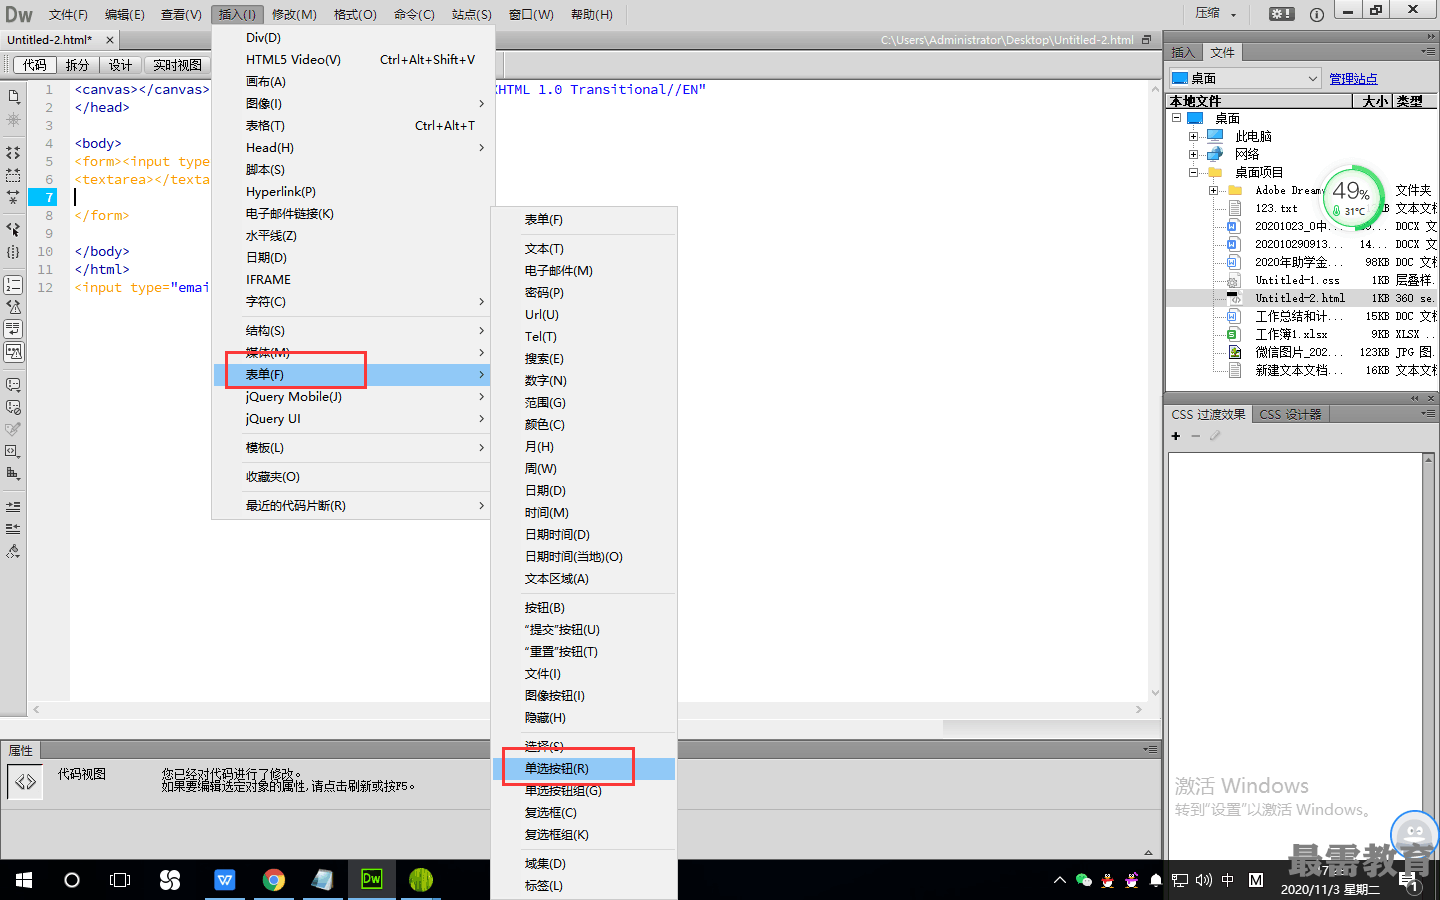Choose Checkbox (复选框) from the form submenu
1440x900 pixels.
[584, 812]
